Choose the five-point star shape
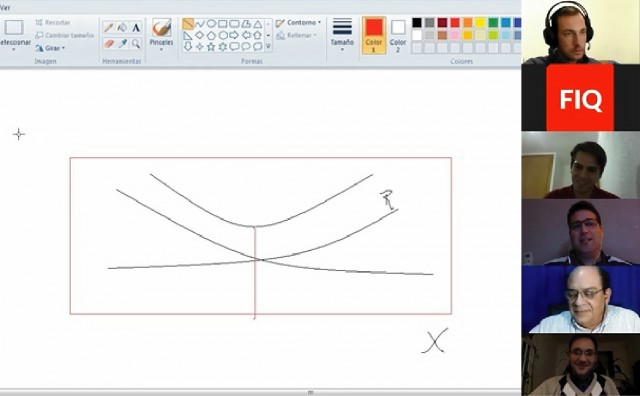Screen dimensions: 640x396 211,47
